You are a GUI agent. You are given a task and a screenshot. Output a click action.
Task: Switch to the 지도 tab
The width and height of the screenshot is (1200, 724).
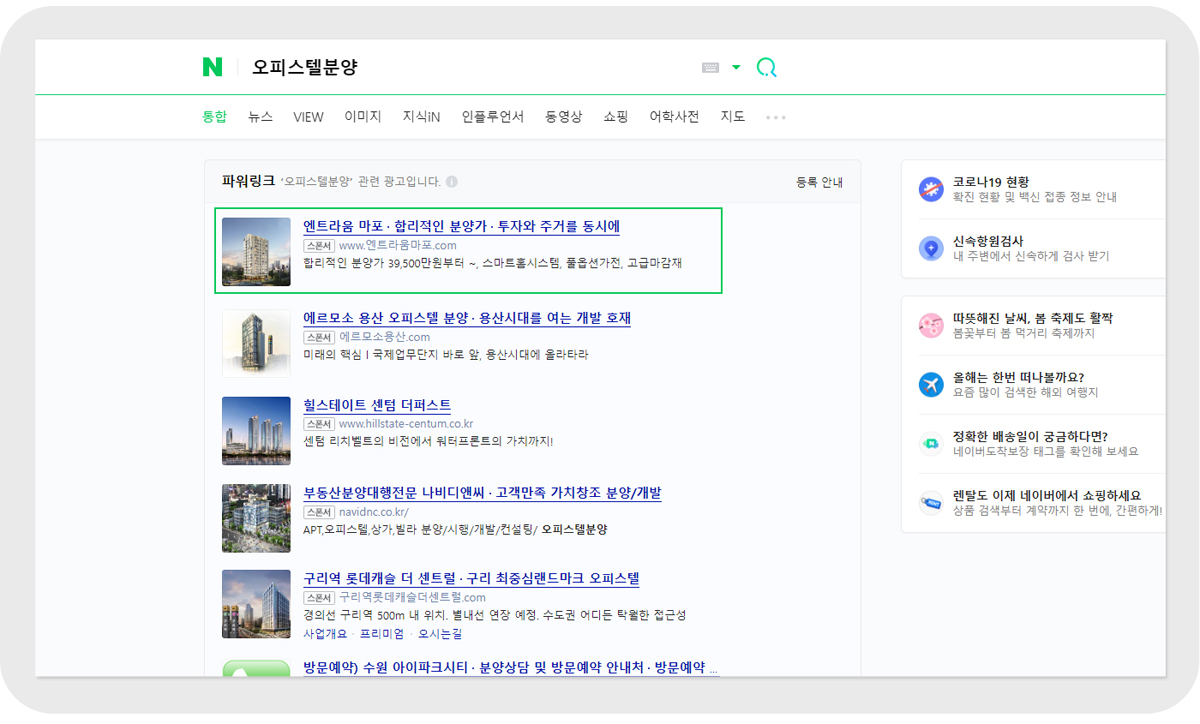point(733,117)
